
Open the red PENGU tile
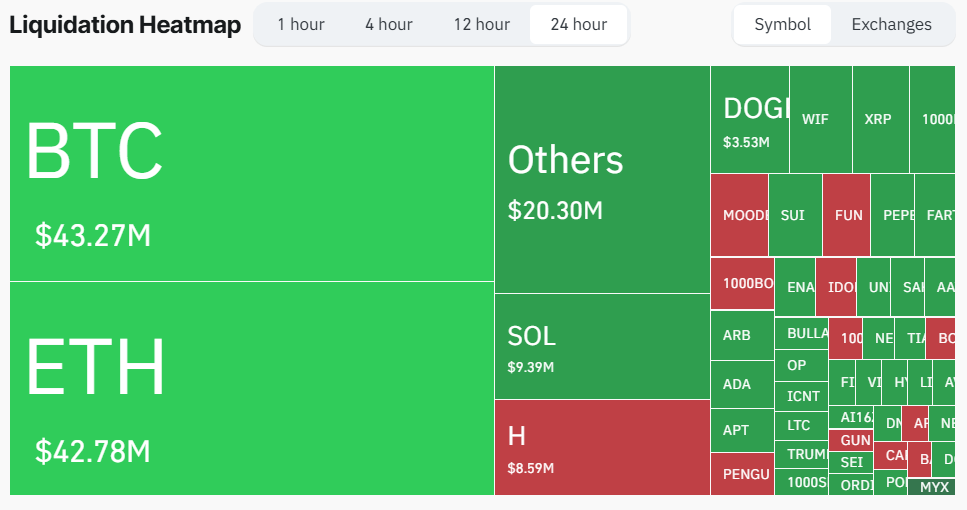742,474
